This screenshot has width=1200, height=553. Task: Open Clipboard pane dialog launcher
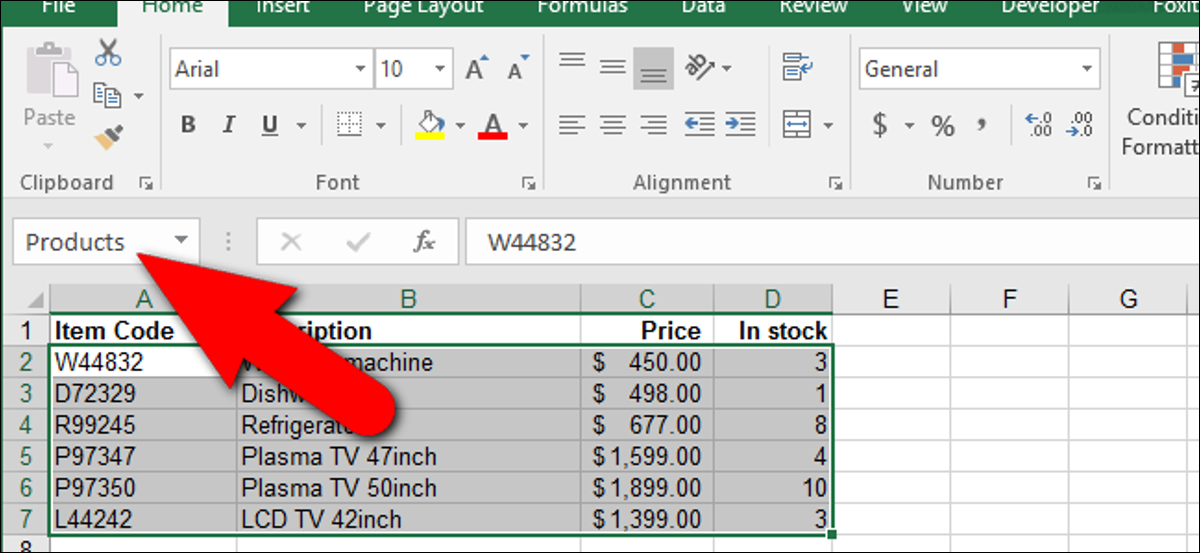click(x=146, y=183)
